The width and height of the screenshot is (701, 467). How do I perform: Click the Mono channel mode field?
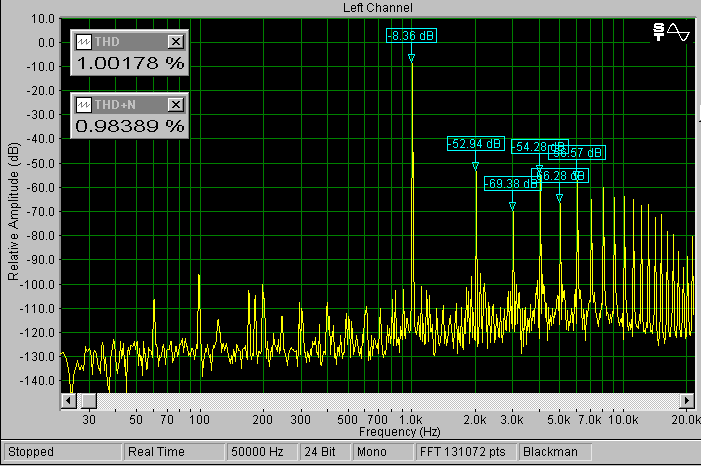coord(377,452)
